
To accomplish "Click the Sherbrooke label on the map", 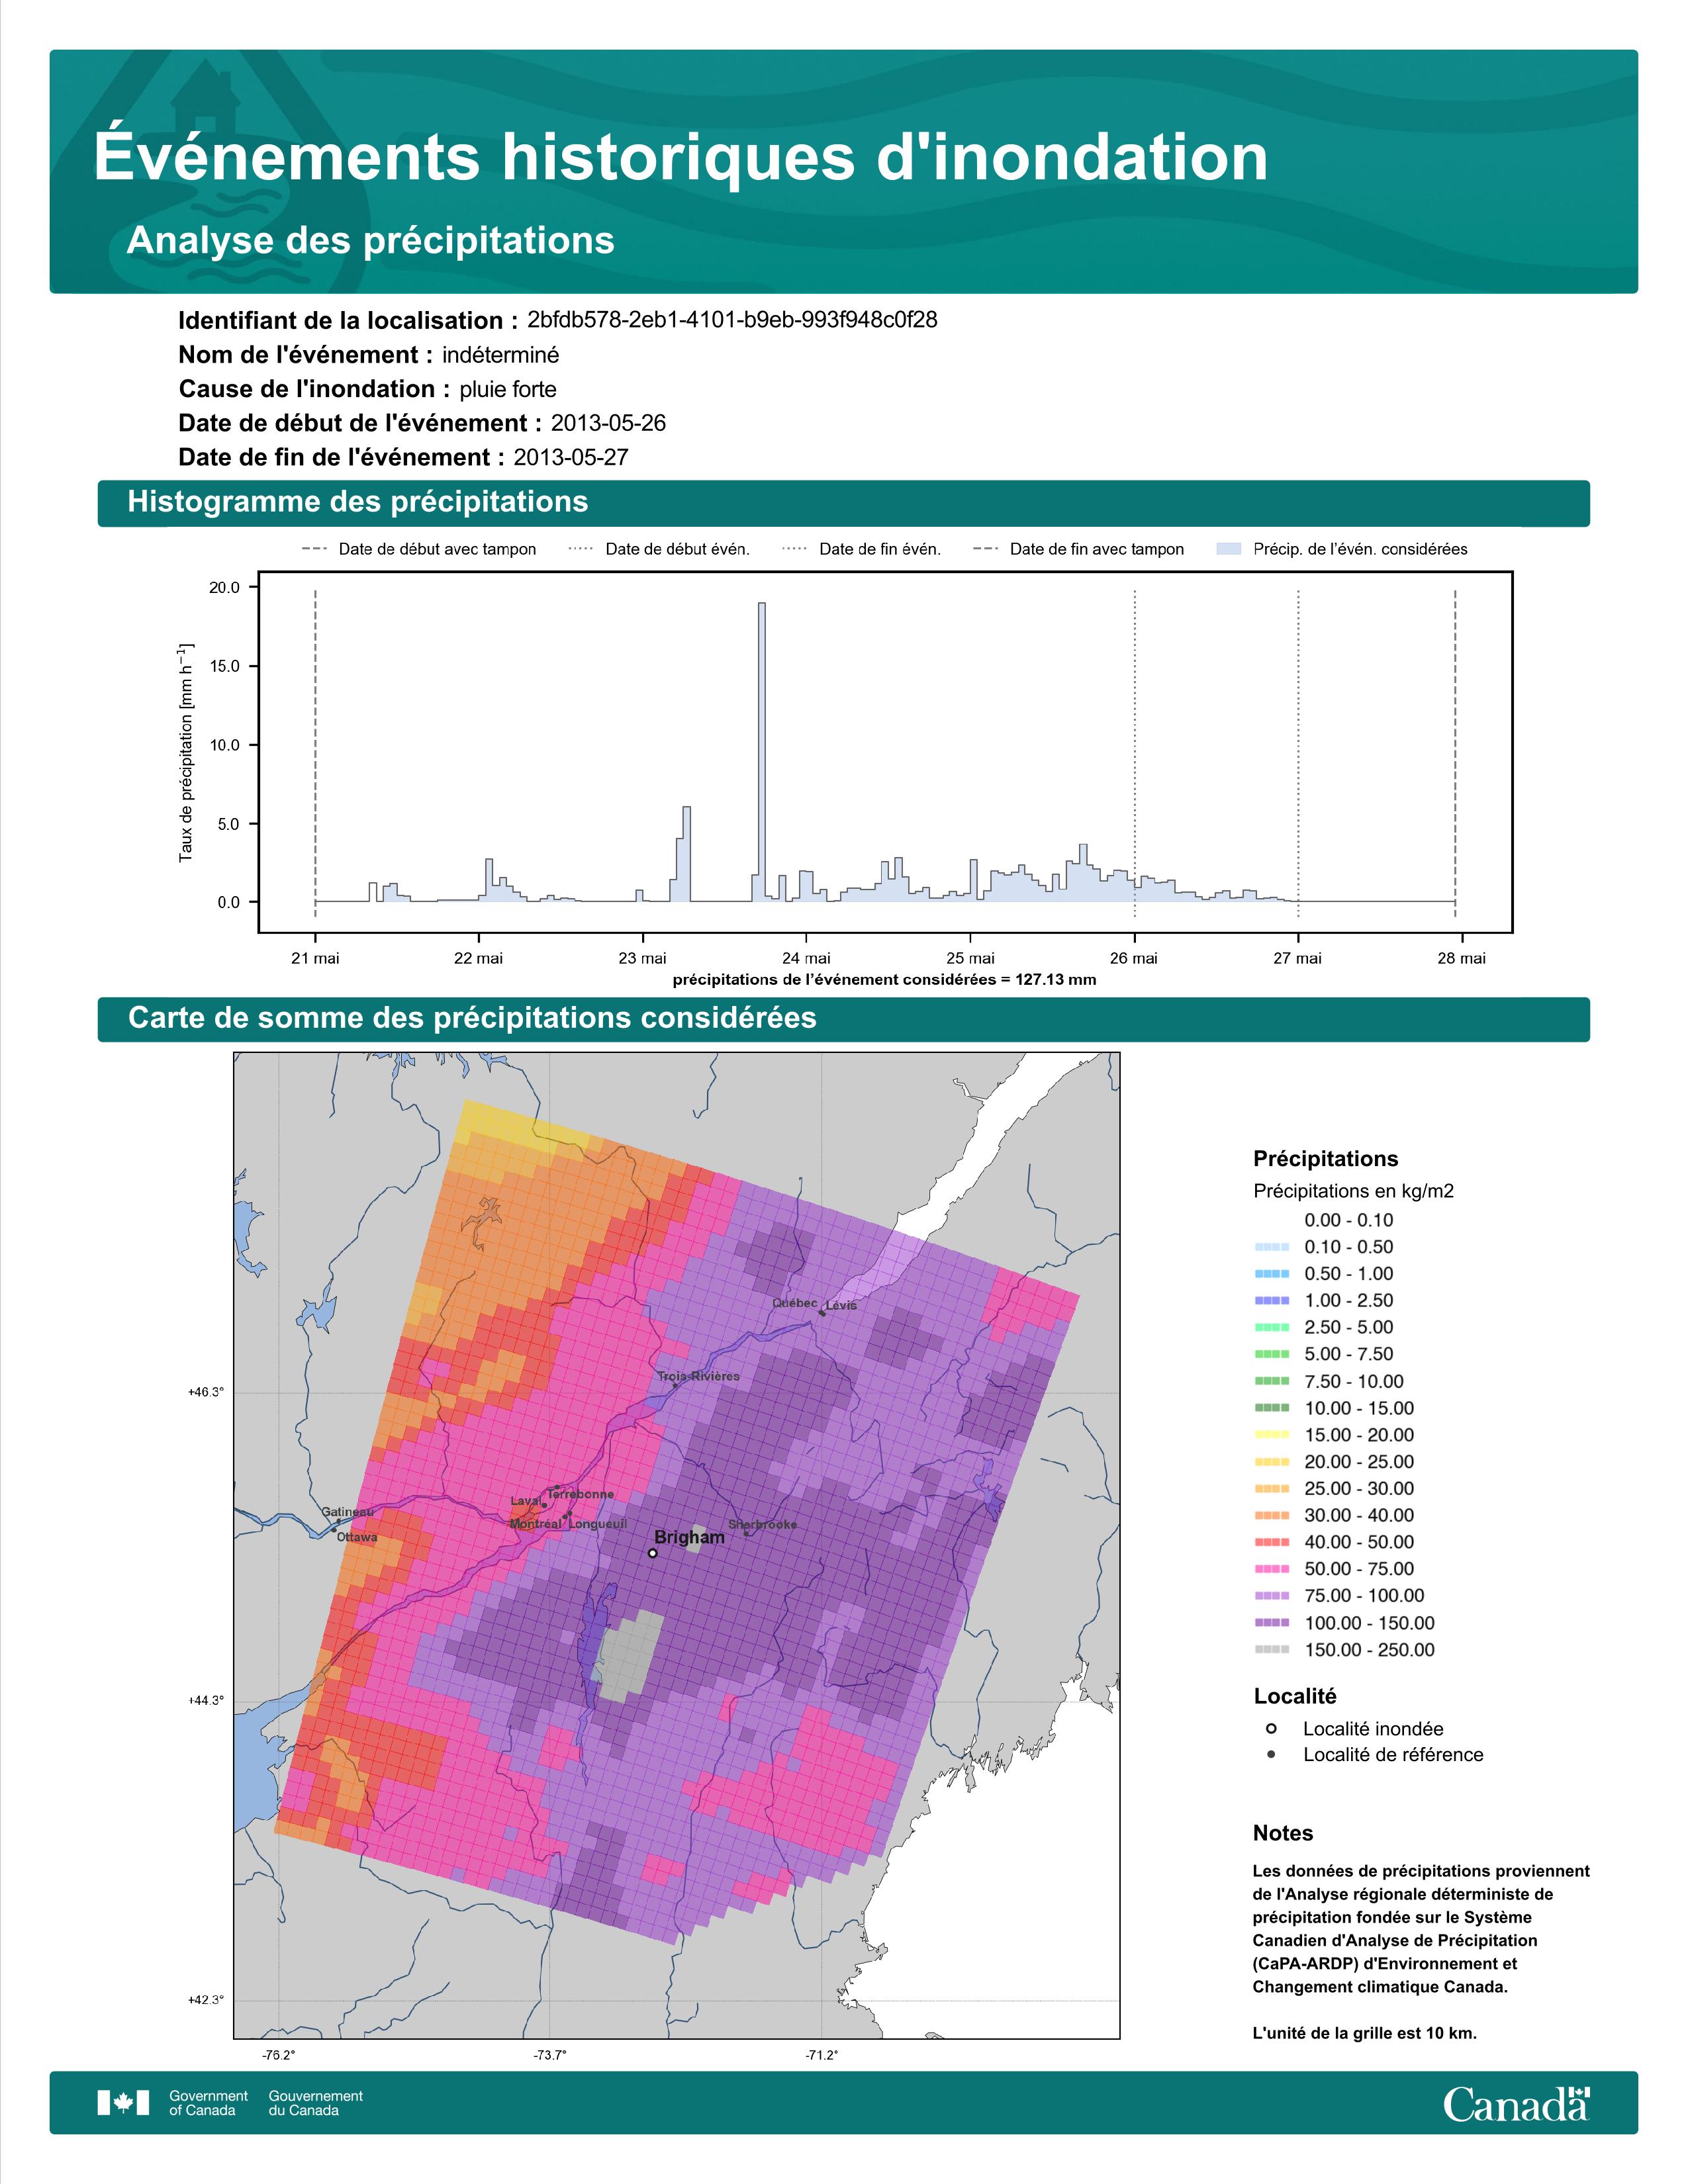I will (x=763, y=1524).
